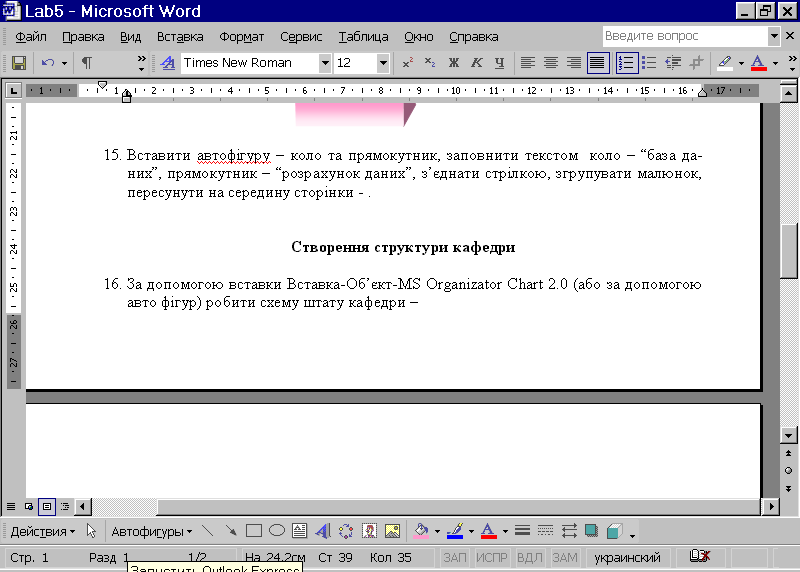This screenshot has width=800, height=572.
Task: Open 3-D style options
Action: 615,532
